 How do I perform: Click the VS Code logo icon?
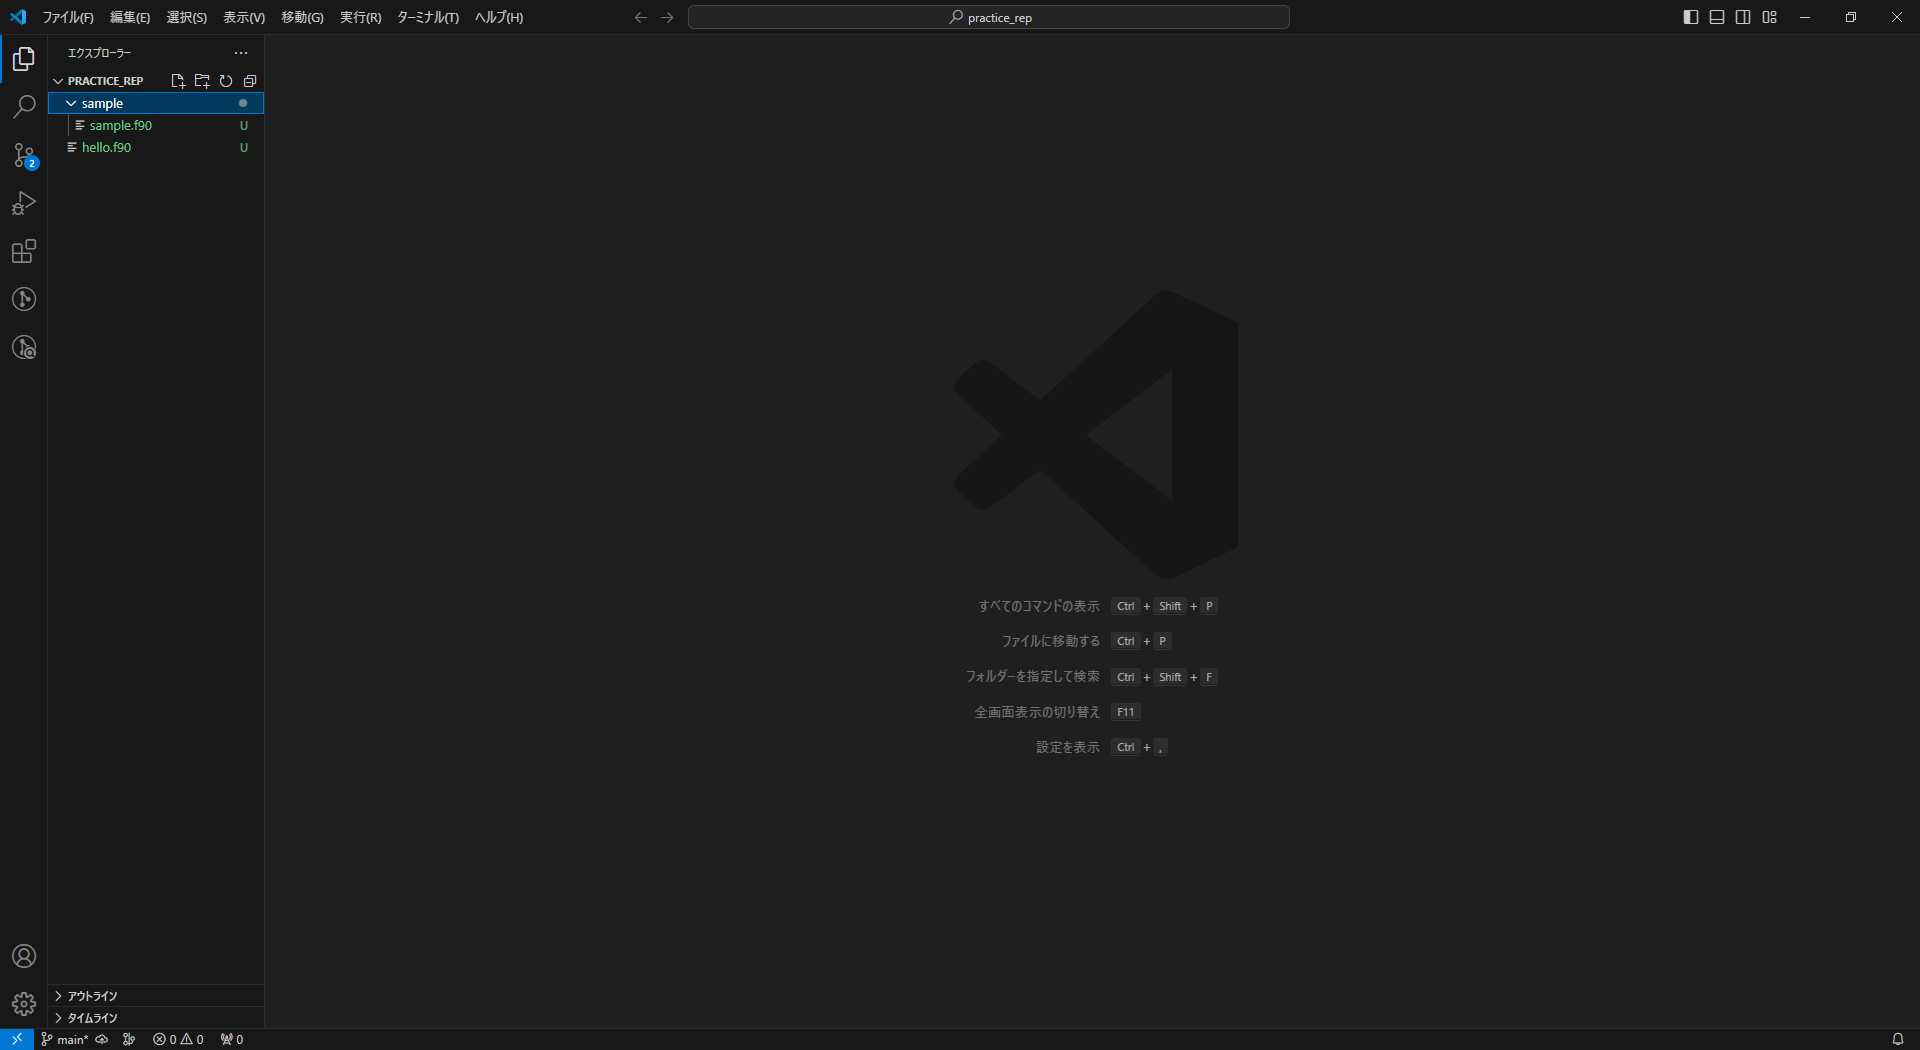(x=18, y=17)
